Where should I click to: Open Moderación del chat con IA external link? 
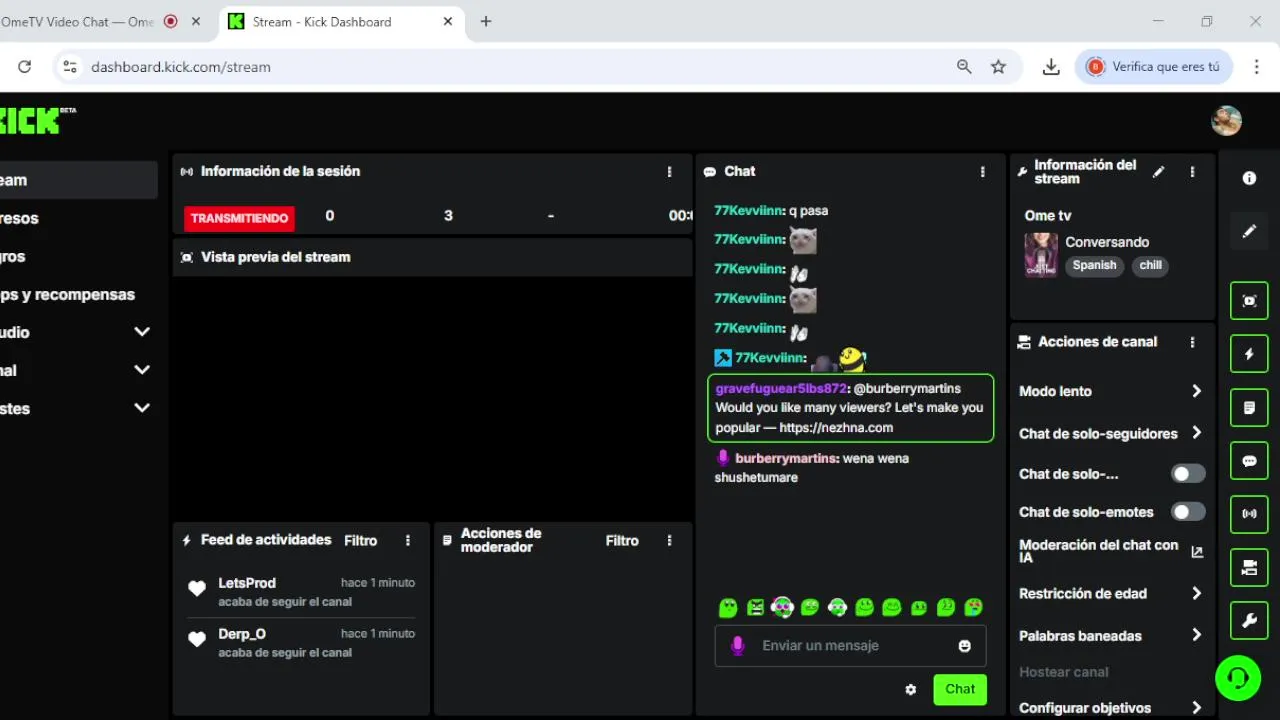coord(1197,551)
